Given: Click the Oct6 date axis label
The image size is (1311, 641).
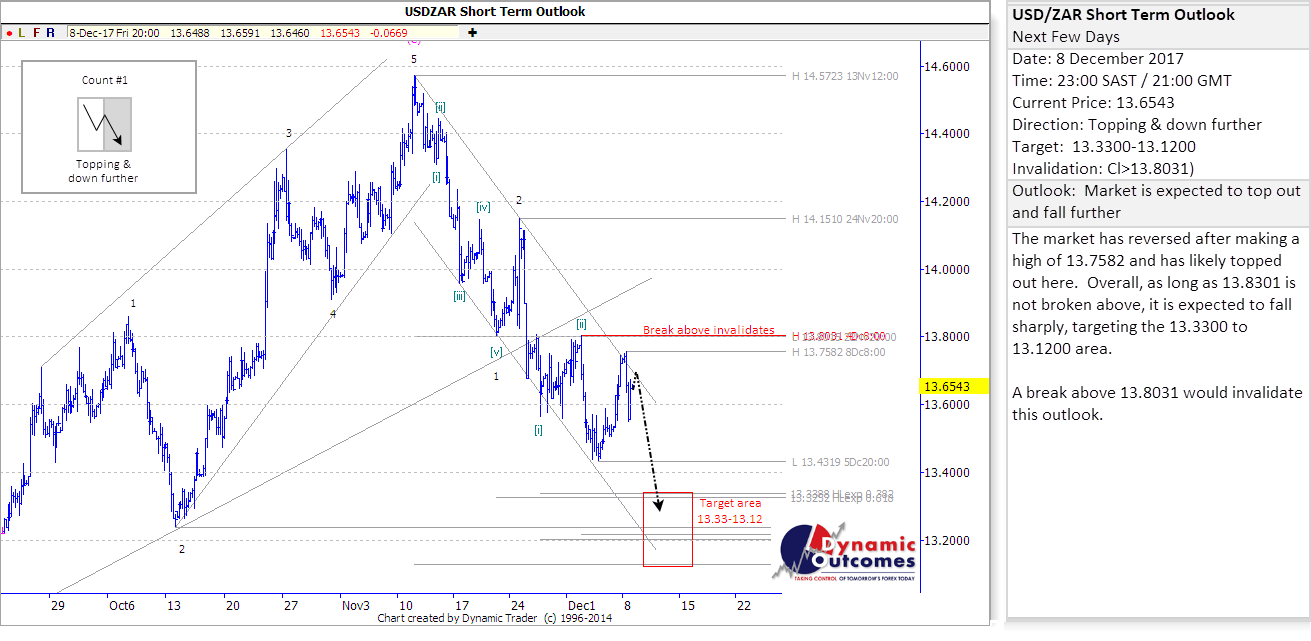Looking at the screenshot, I should [x=122, y=606].
